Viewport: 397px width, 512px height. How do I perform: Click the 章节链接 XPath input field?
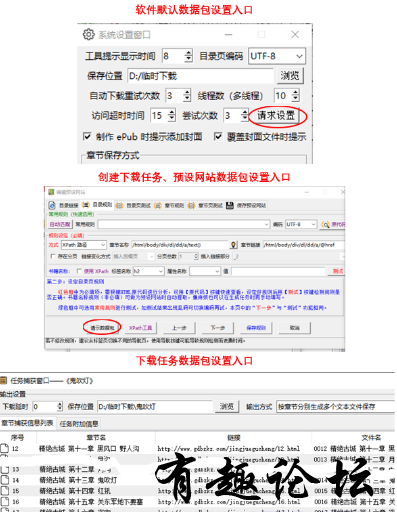(304, 245)
